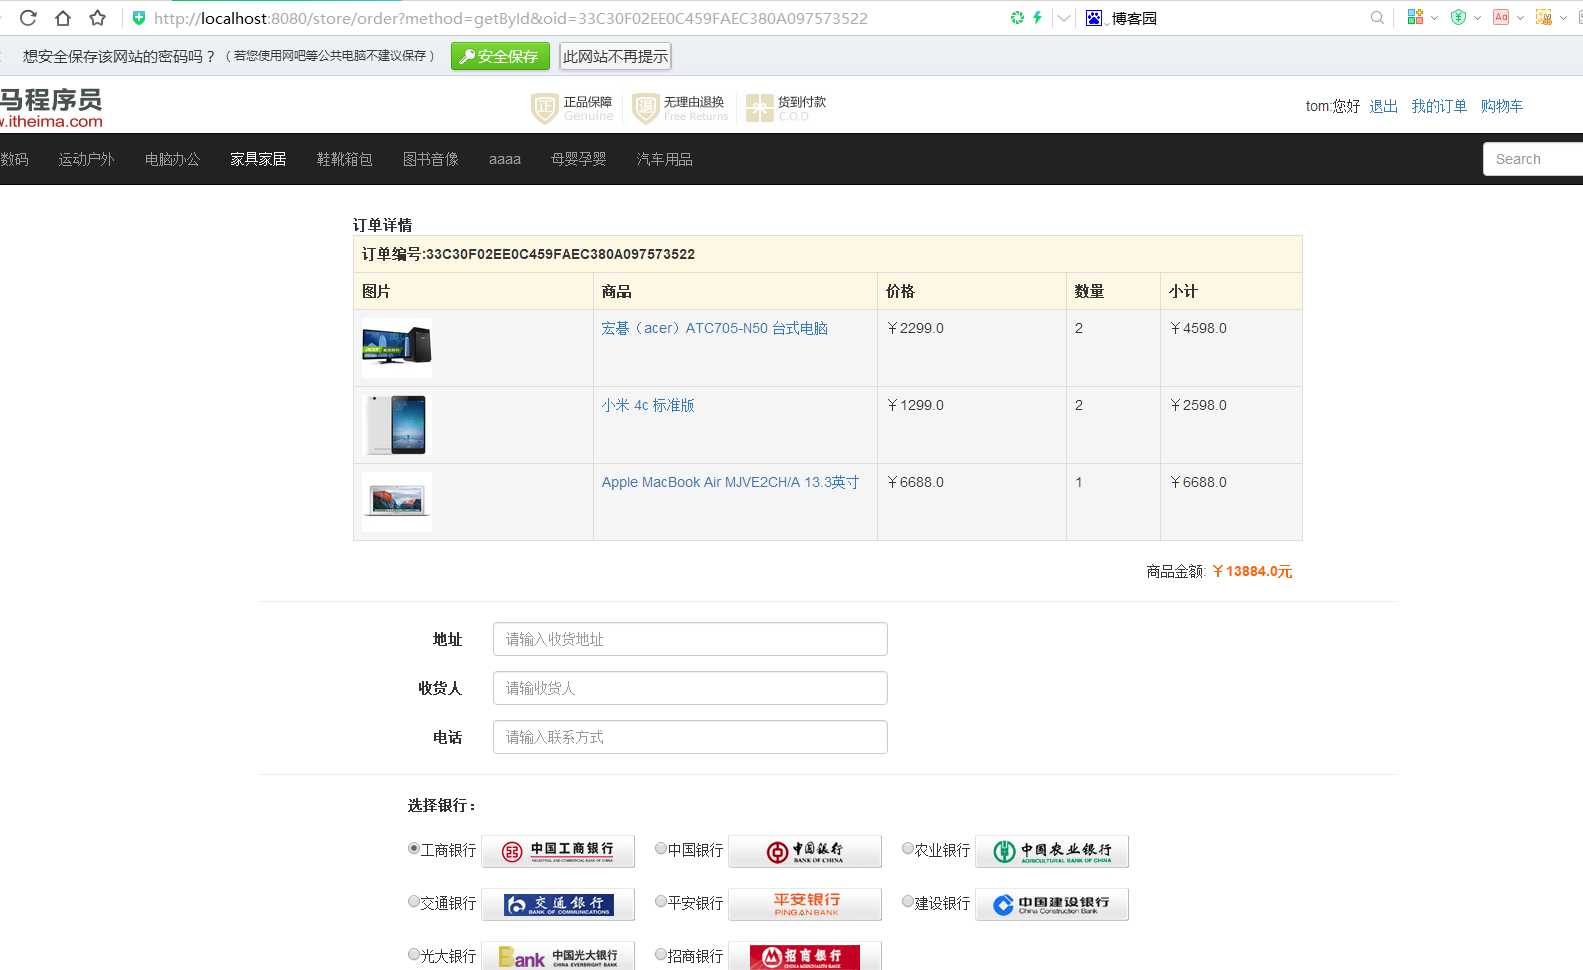The image size is (1583, 970).
Task: Open the 鞋靴箱包 category menu
Action: click(x=344, y=159)
